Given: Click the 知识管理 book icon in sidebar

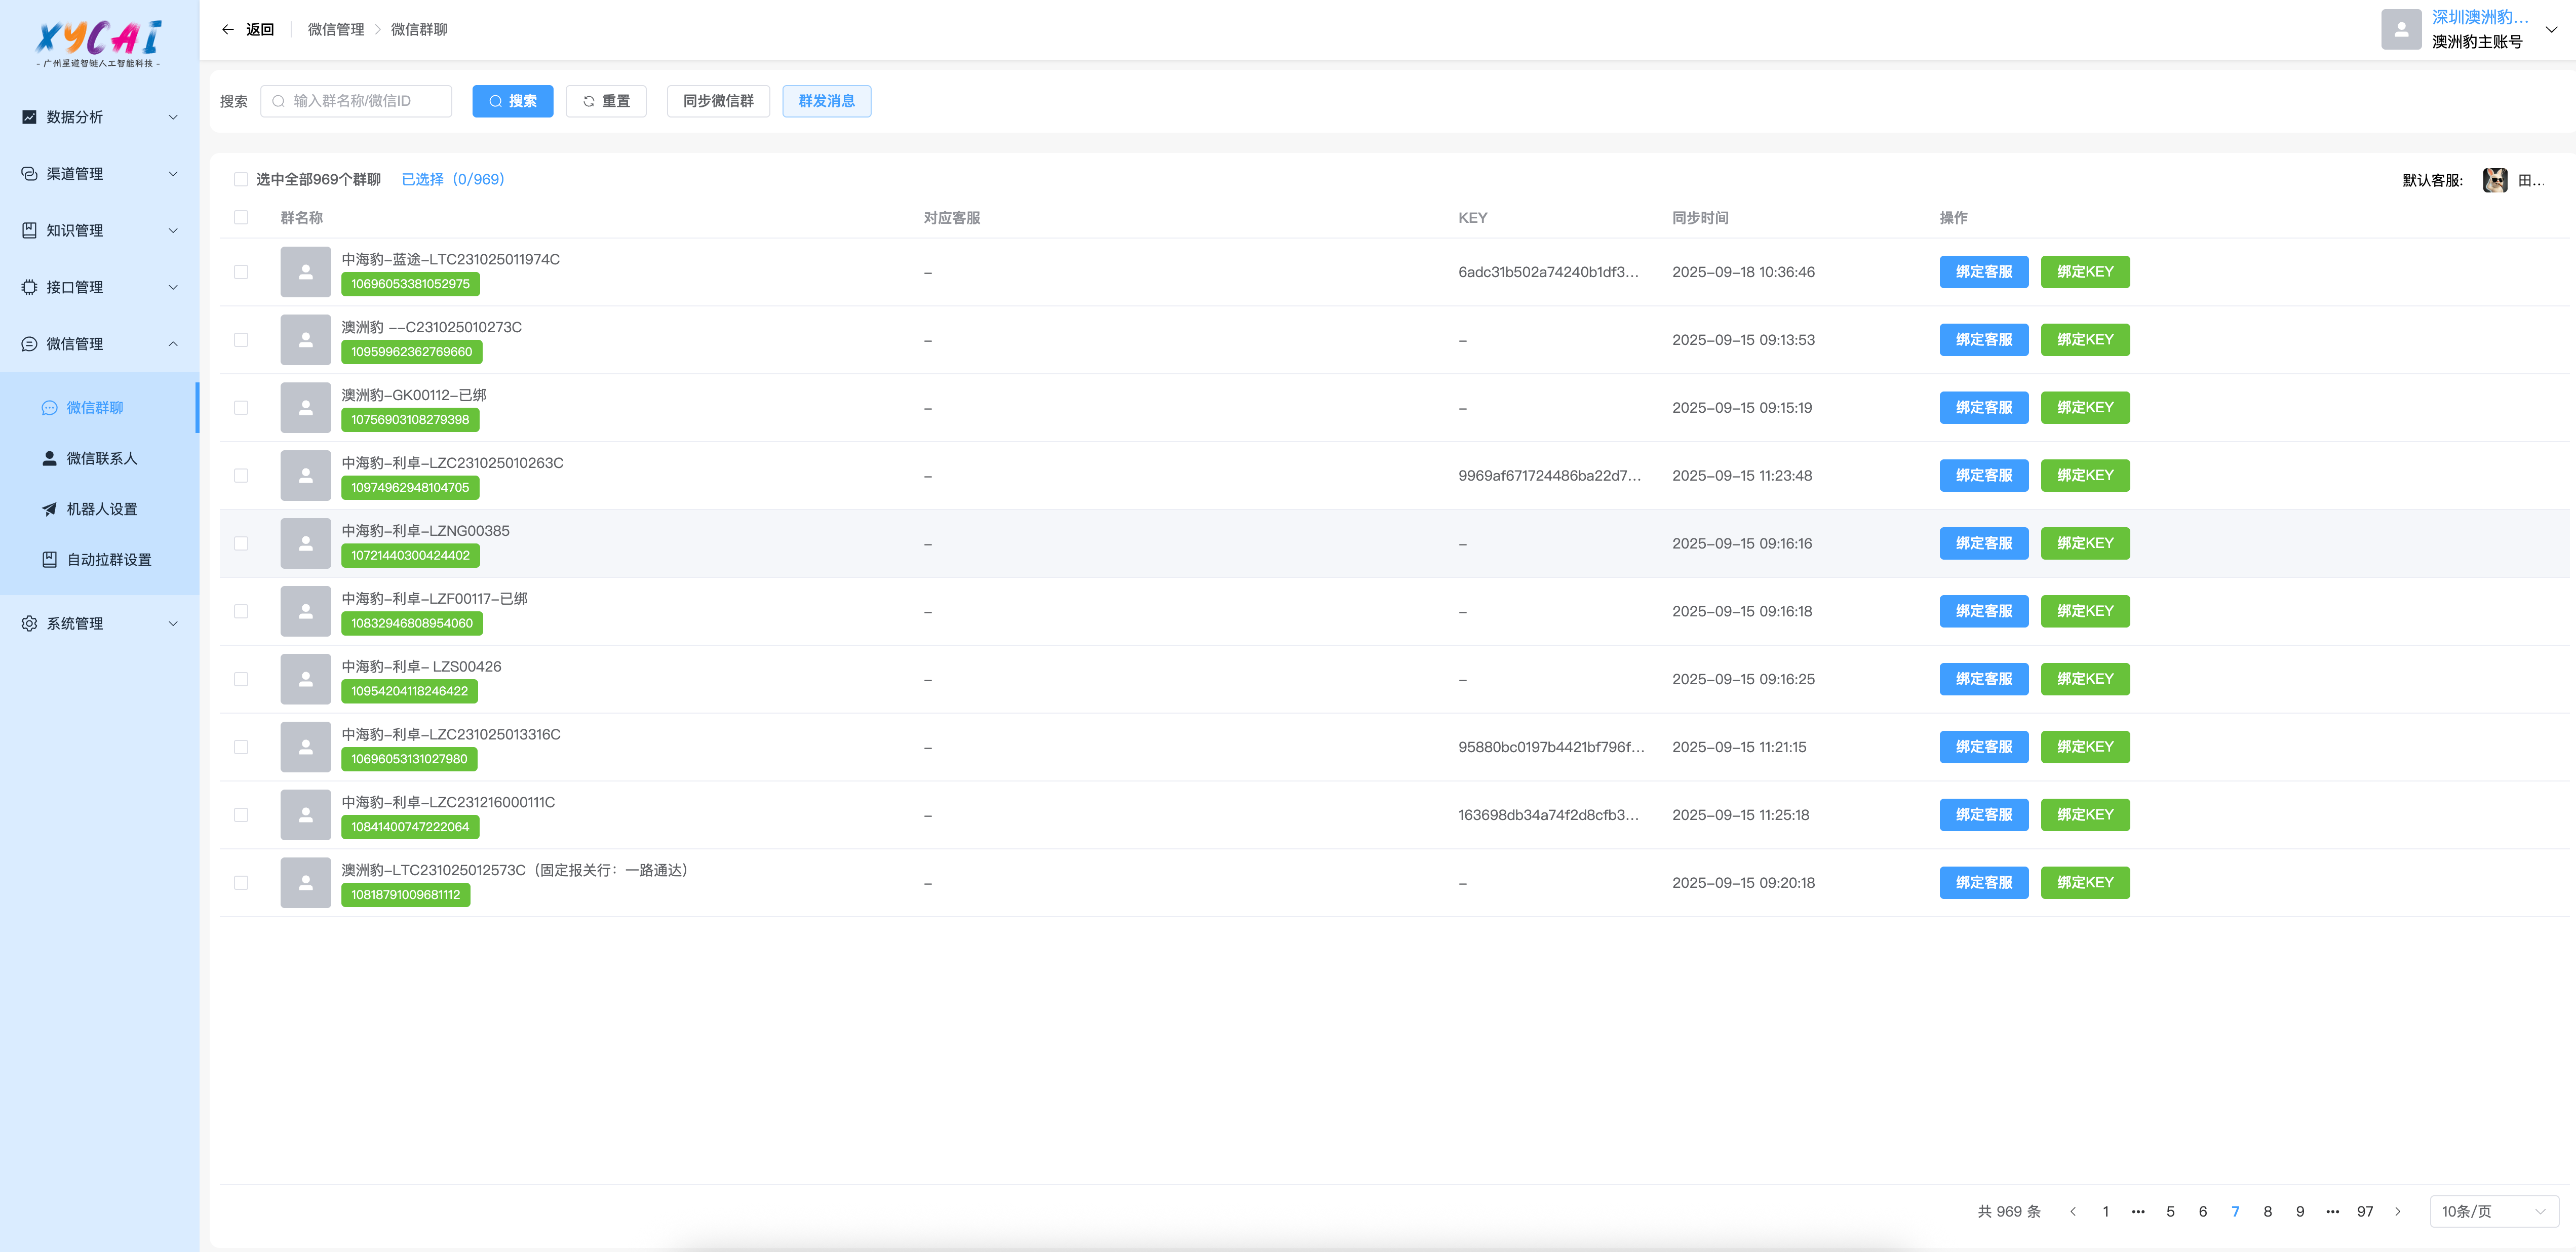Looking at the screenshot, I should [x=29, y=230].
